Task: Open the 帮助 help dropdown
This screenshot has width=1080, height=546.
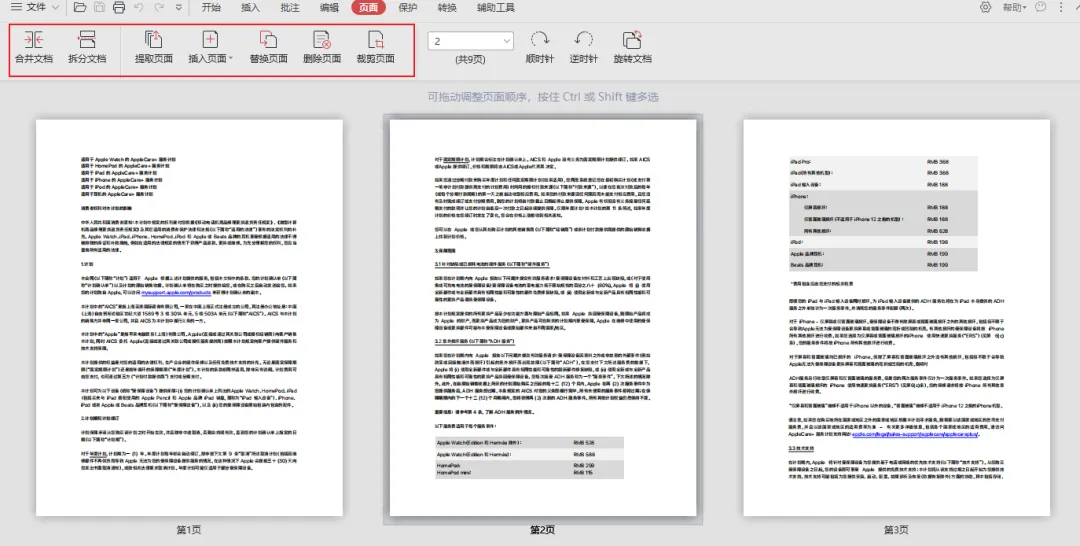Action: click(x=1014, y=8)
